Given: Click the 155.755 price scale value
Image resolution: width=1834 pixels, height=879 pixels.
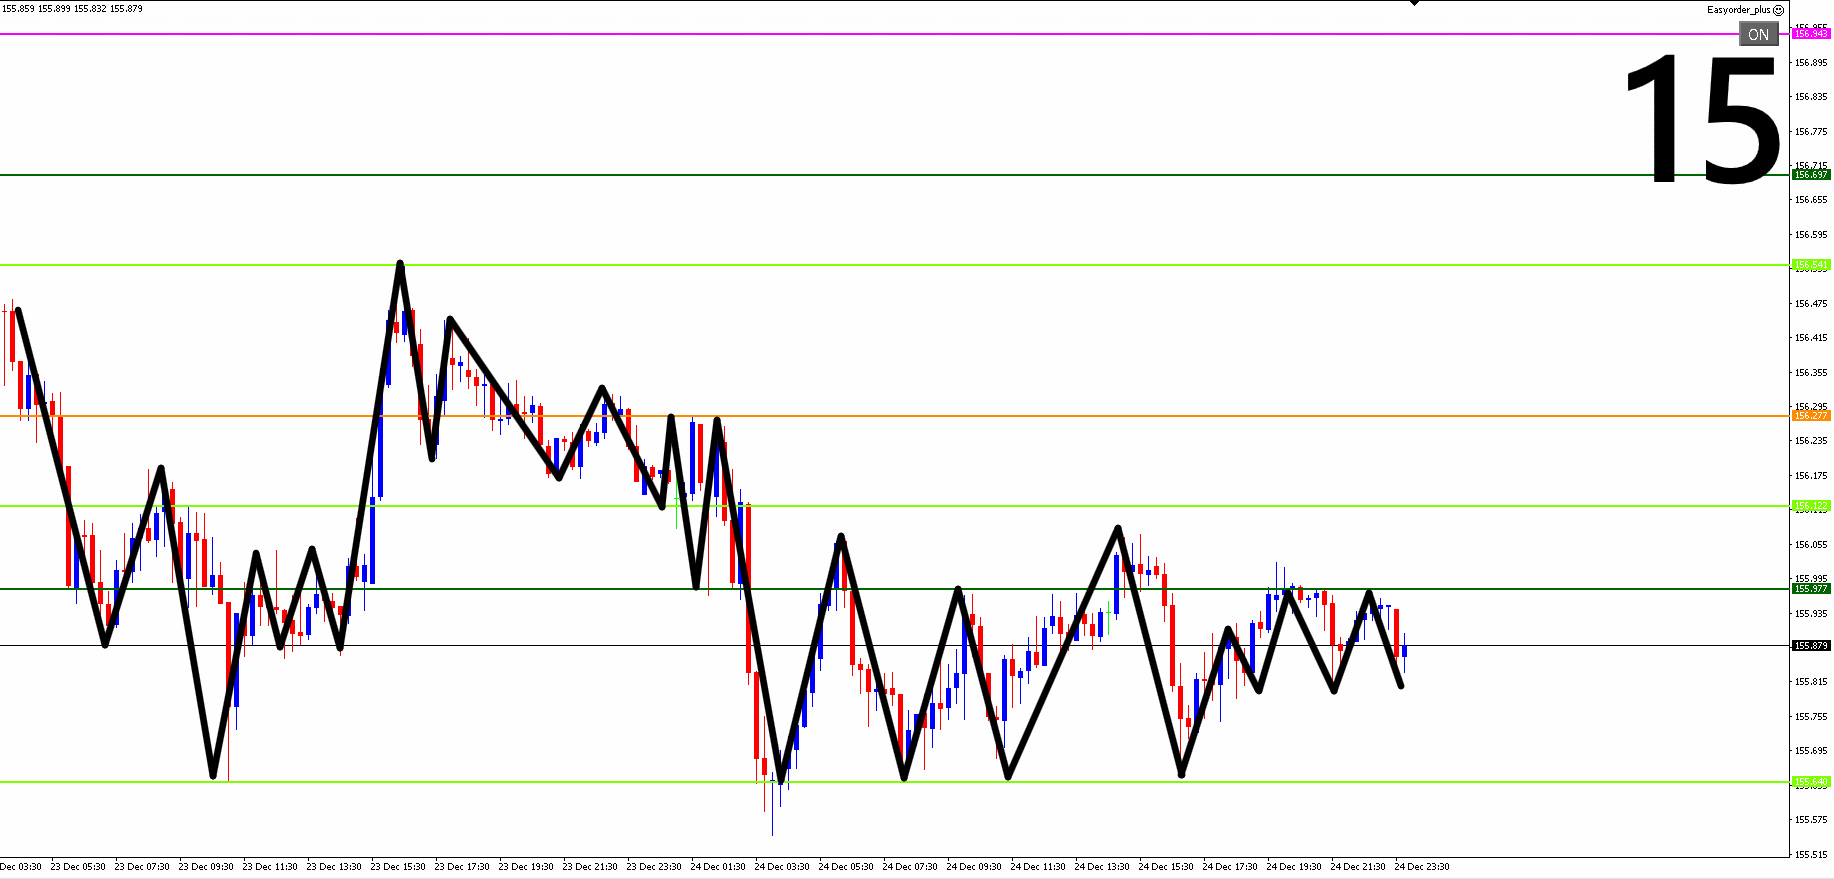Looking at the screenshot, I should click(x=1811, y=717).
